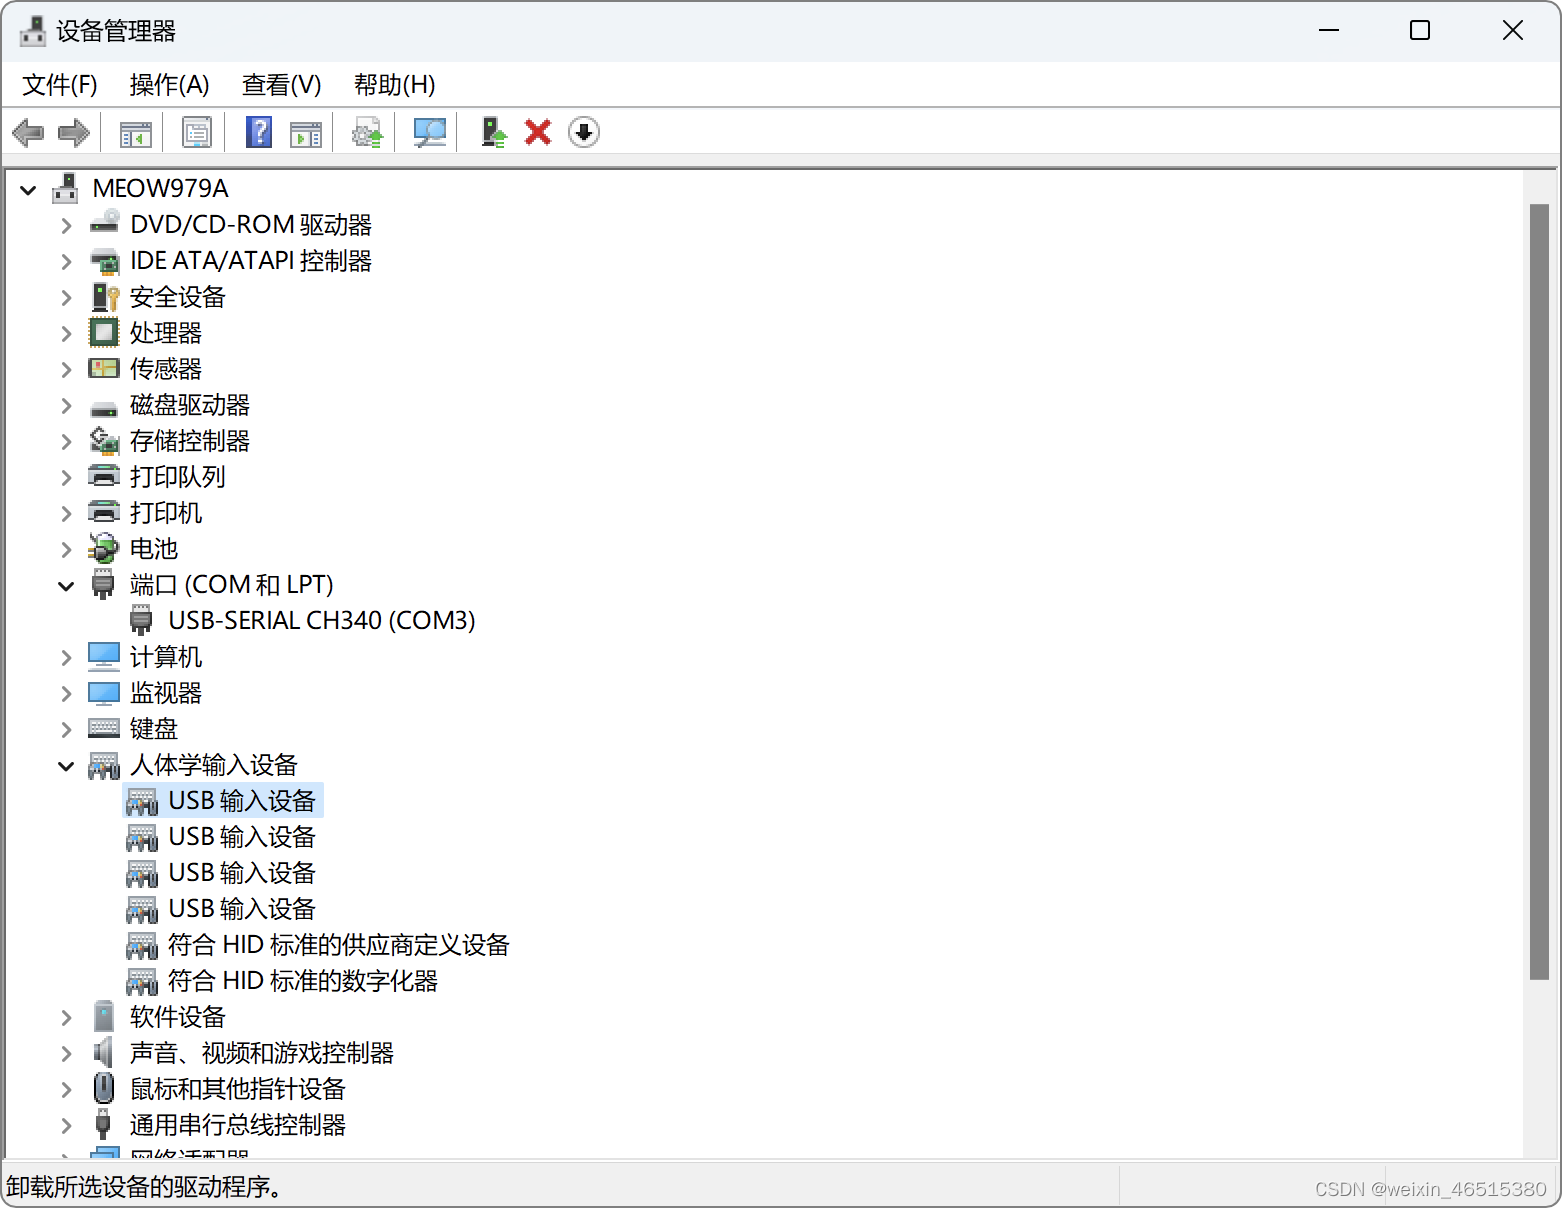Collapse the 端口 (COM 和 LPT) category

(x=66, y=584)
